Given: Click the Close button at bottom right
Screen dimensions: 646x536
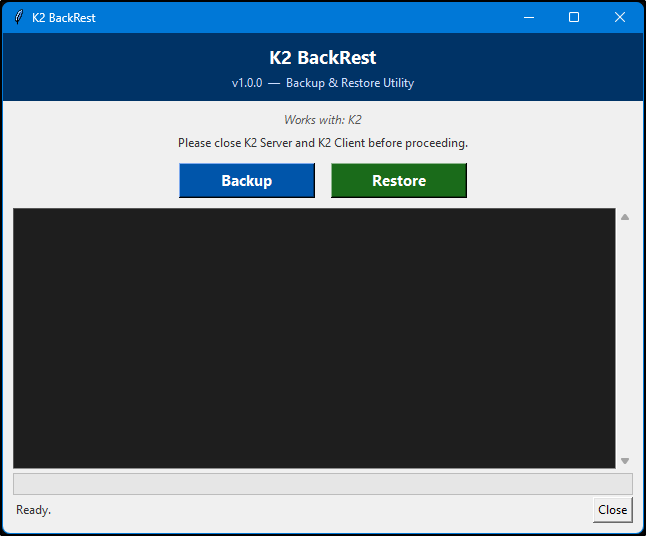Looking at the screenshot, I should tap(613, 510).
